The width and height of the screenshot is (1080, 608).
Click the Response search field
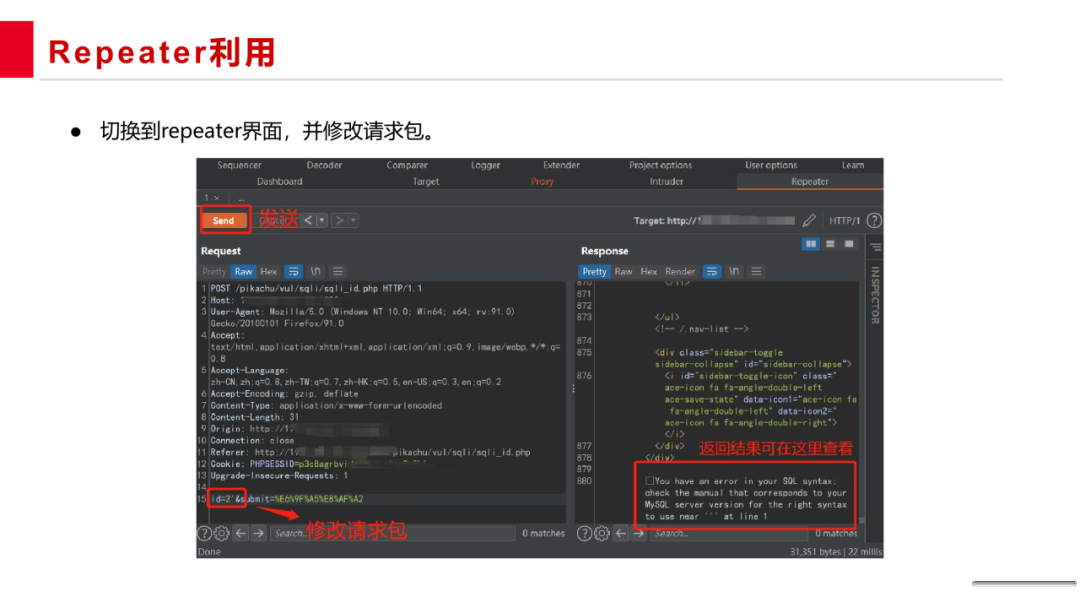(729, 533)
